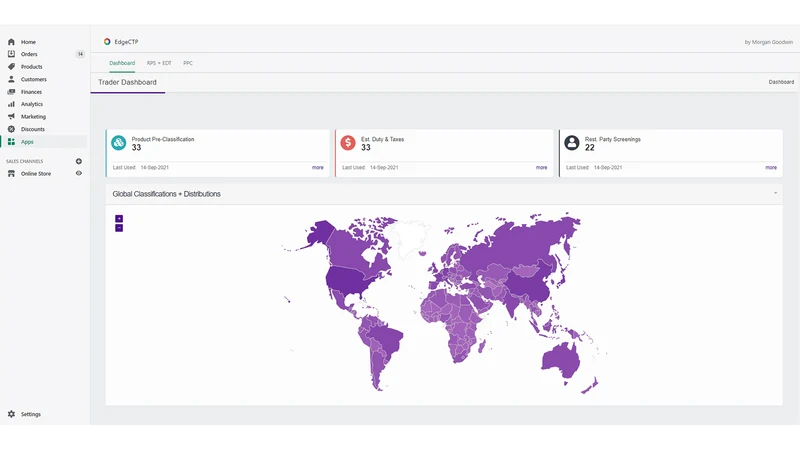The width and height of the screenshot is (800, 450).
Task: View Online Store with the eye icon
Action: click(79, 173)
